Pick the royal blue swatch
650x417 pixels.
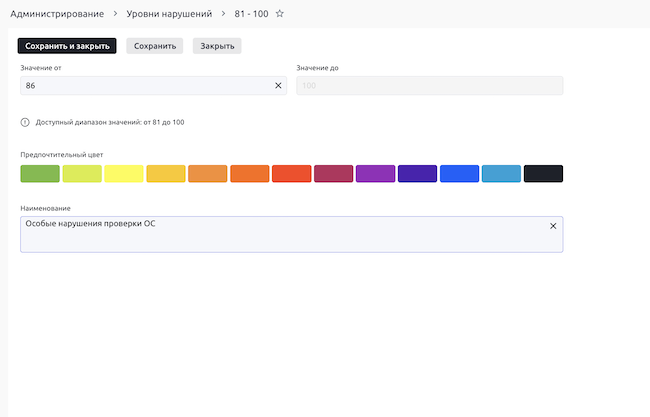459,174
